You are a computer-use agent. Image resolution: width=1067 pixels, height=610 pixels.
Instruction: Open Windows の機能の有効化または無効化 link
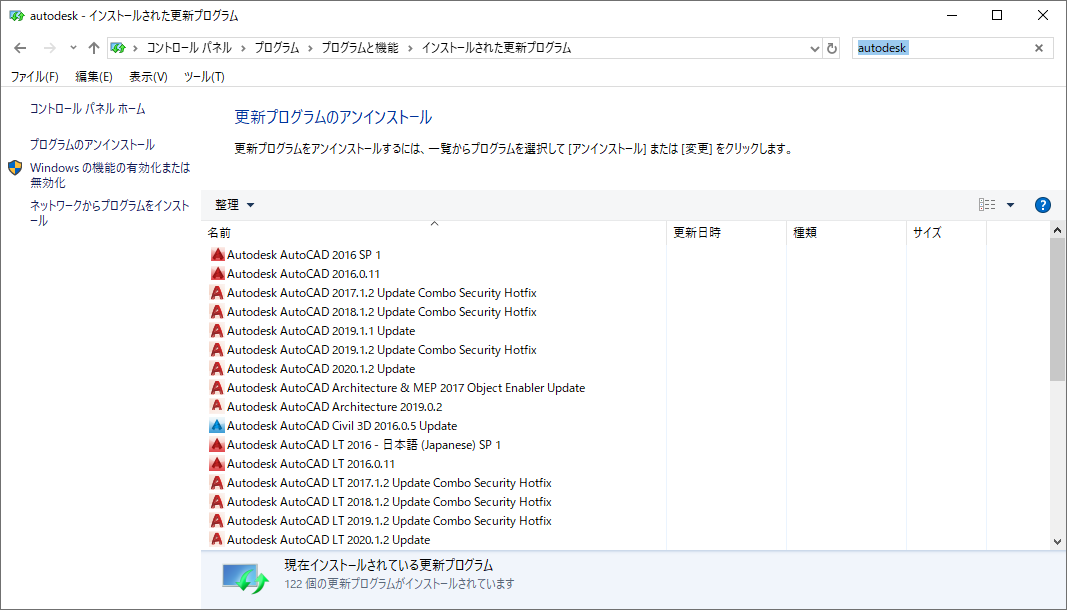click(110, 175)
